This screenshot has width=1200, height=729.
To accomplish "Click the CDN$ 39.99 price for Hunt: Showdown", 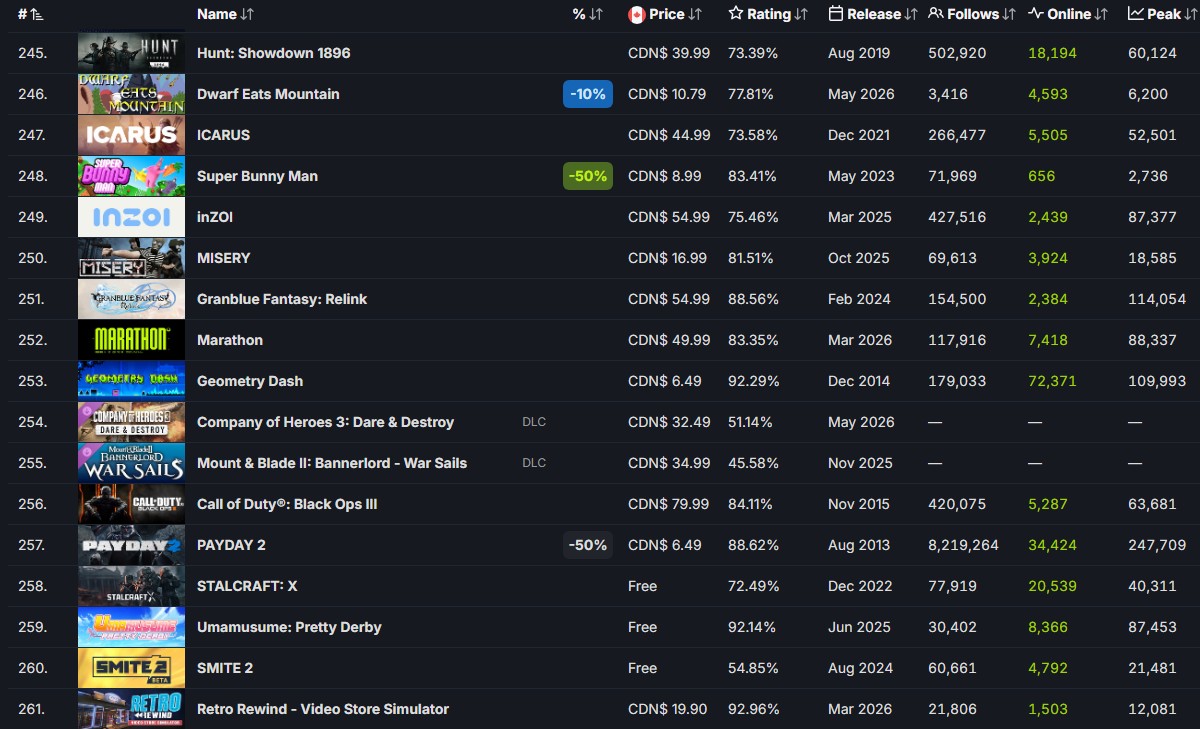I will tap(669, 53).
